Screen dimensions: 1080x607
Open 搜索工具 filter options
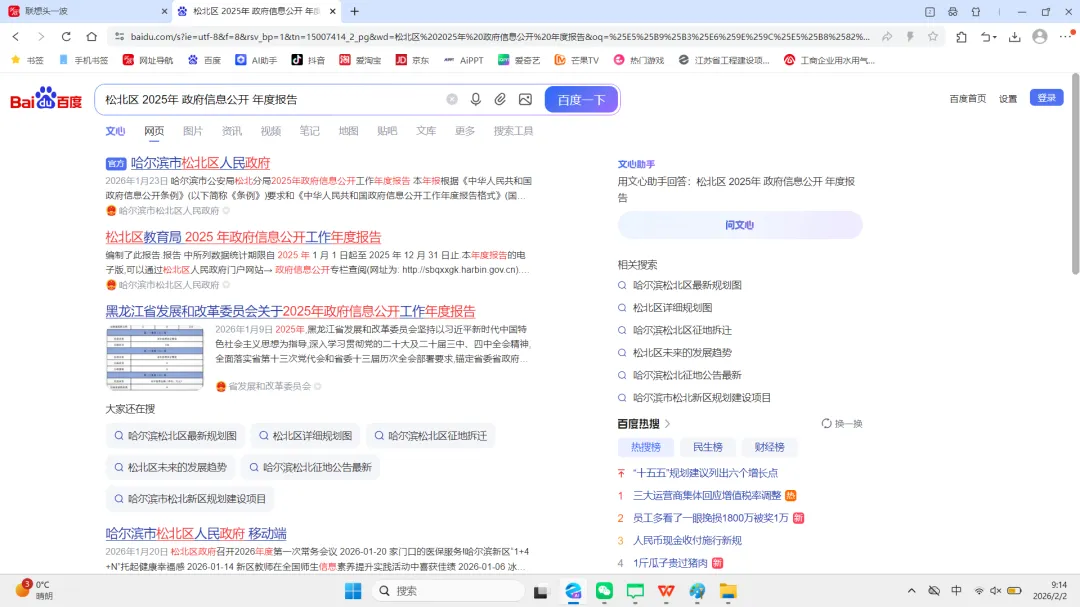click(513, 131)
